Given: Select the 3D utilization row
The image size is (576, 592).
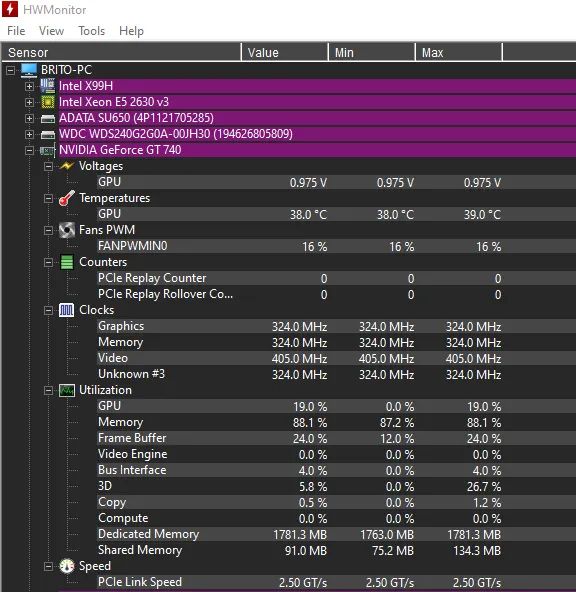Looking at the screenshot, I should (337, 486).
